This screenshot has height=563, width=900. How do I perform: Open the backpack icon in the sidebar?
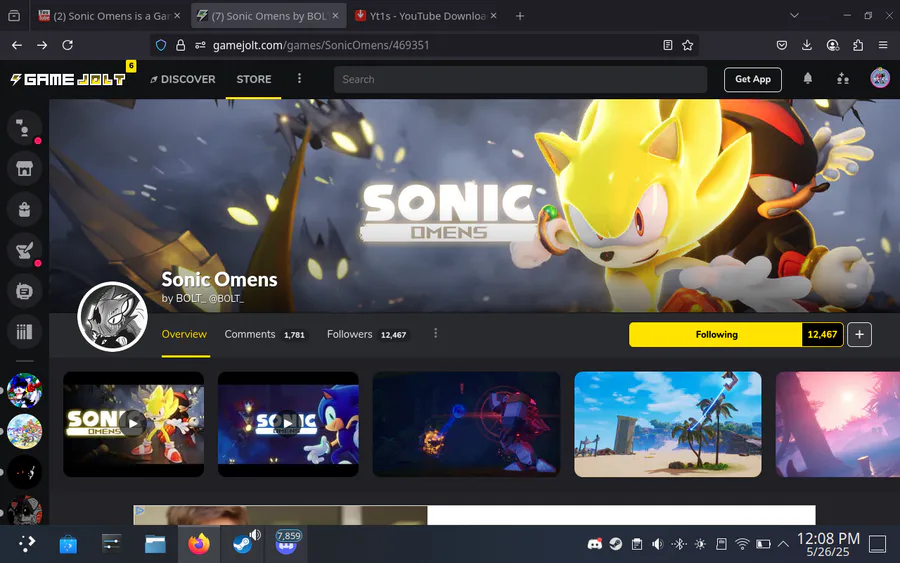tap(24, 209)
